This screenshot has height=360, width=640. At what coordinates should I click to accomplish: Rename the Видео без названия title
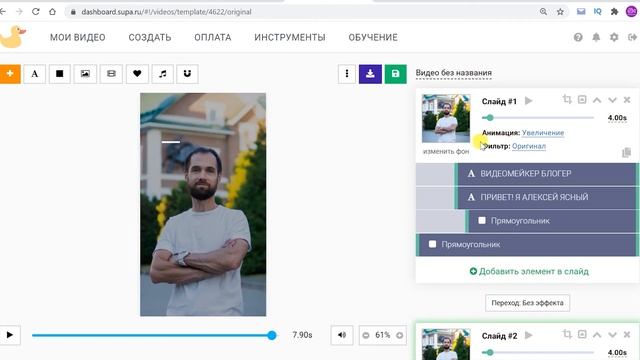pyautogui.click(x=453, y=73)
